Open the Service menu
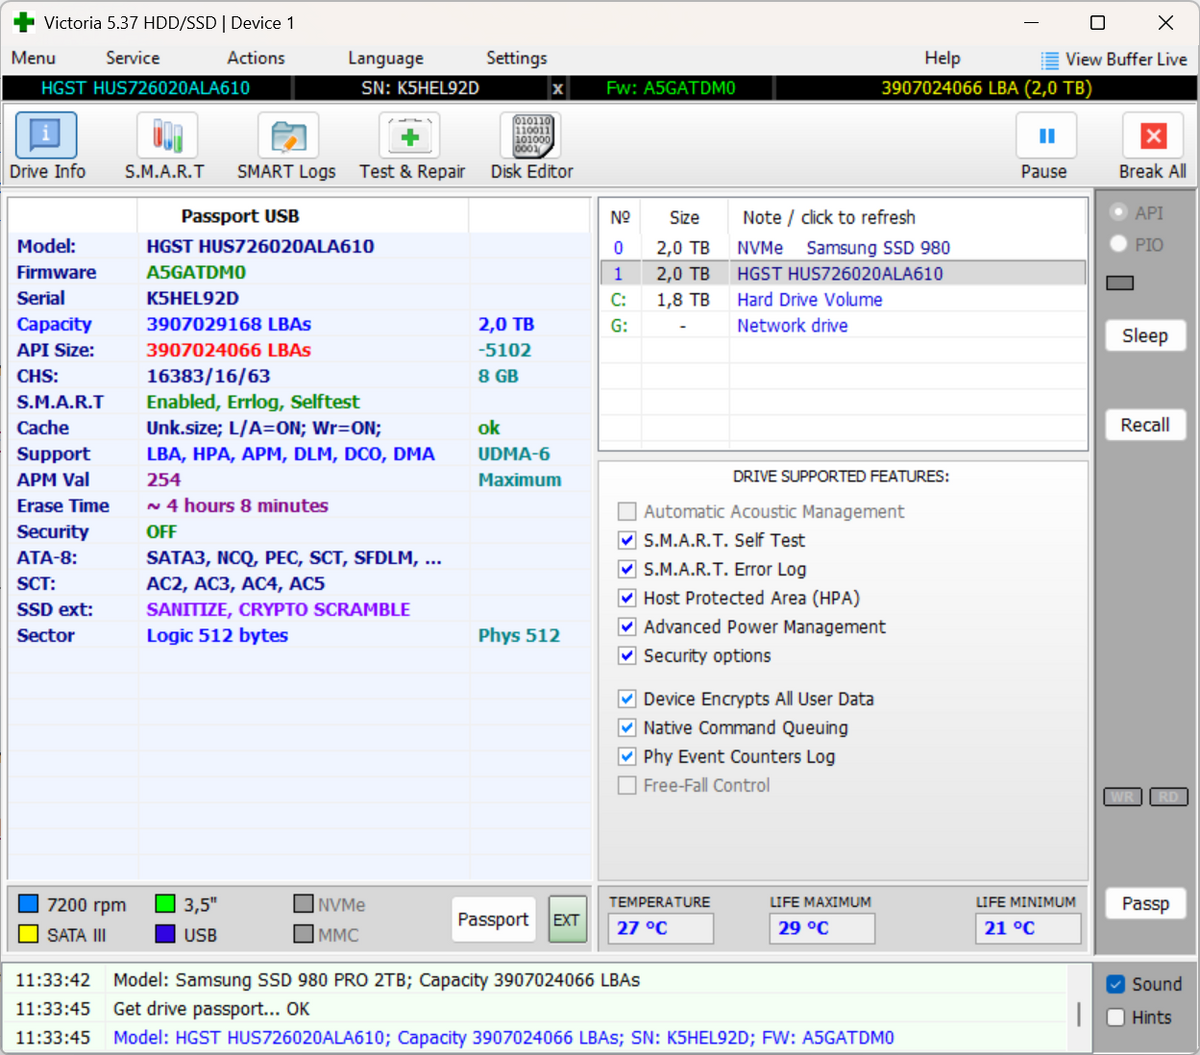 pos(133,58)
